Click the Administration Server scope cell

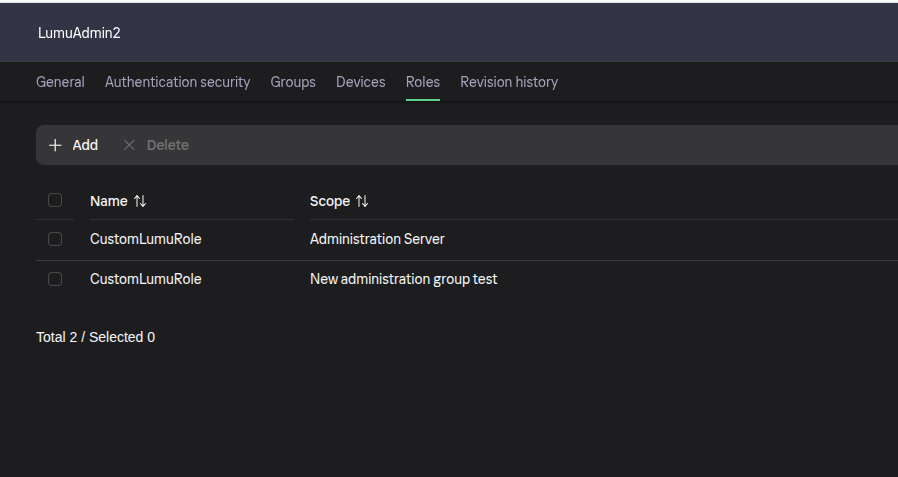377,239
